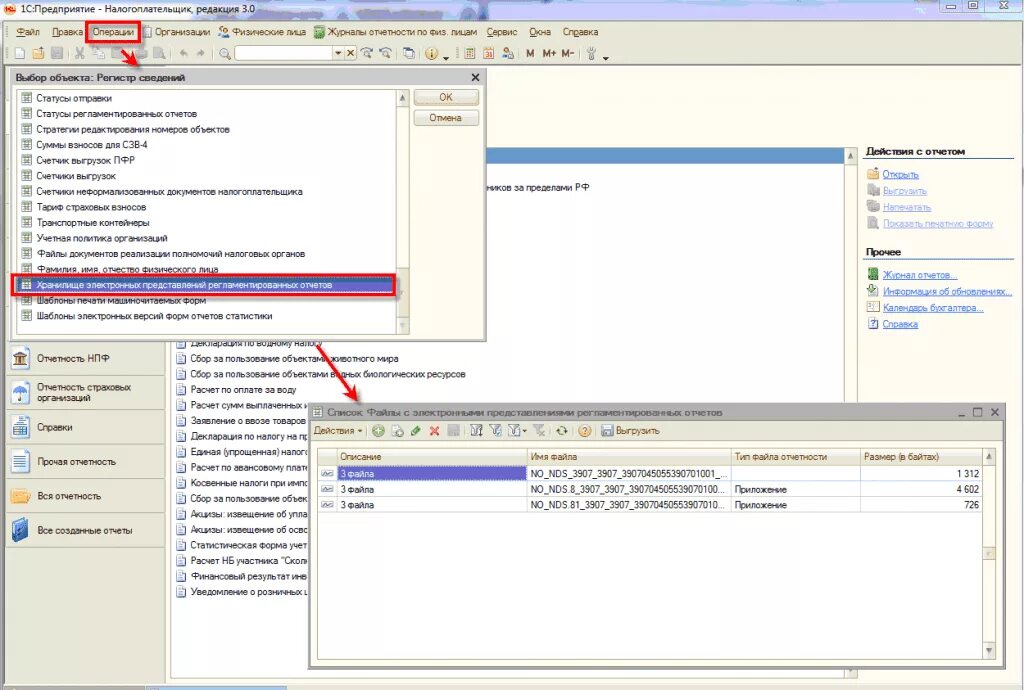The width and height of the screenshot is (1024, 690).
Task: Open the Информация об обновлениях link
Action: (947, 291)
